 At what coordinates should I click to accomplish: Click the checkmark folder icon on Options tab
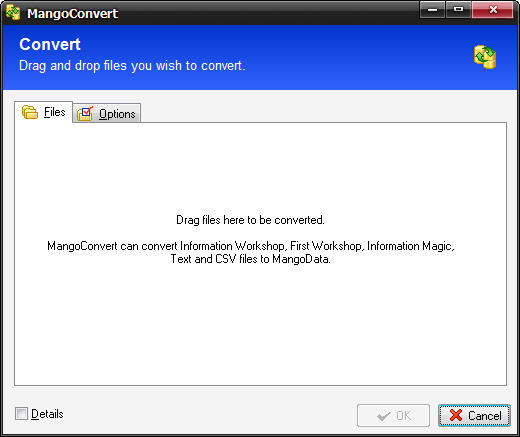[x=85, y=114]
